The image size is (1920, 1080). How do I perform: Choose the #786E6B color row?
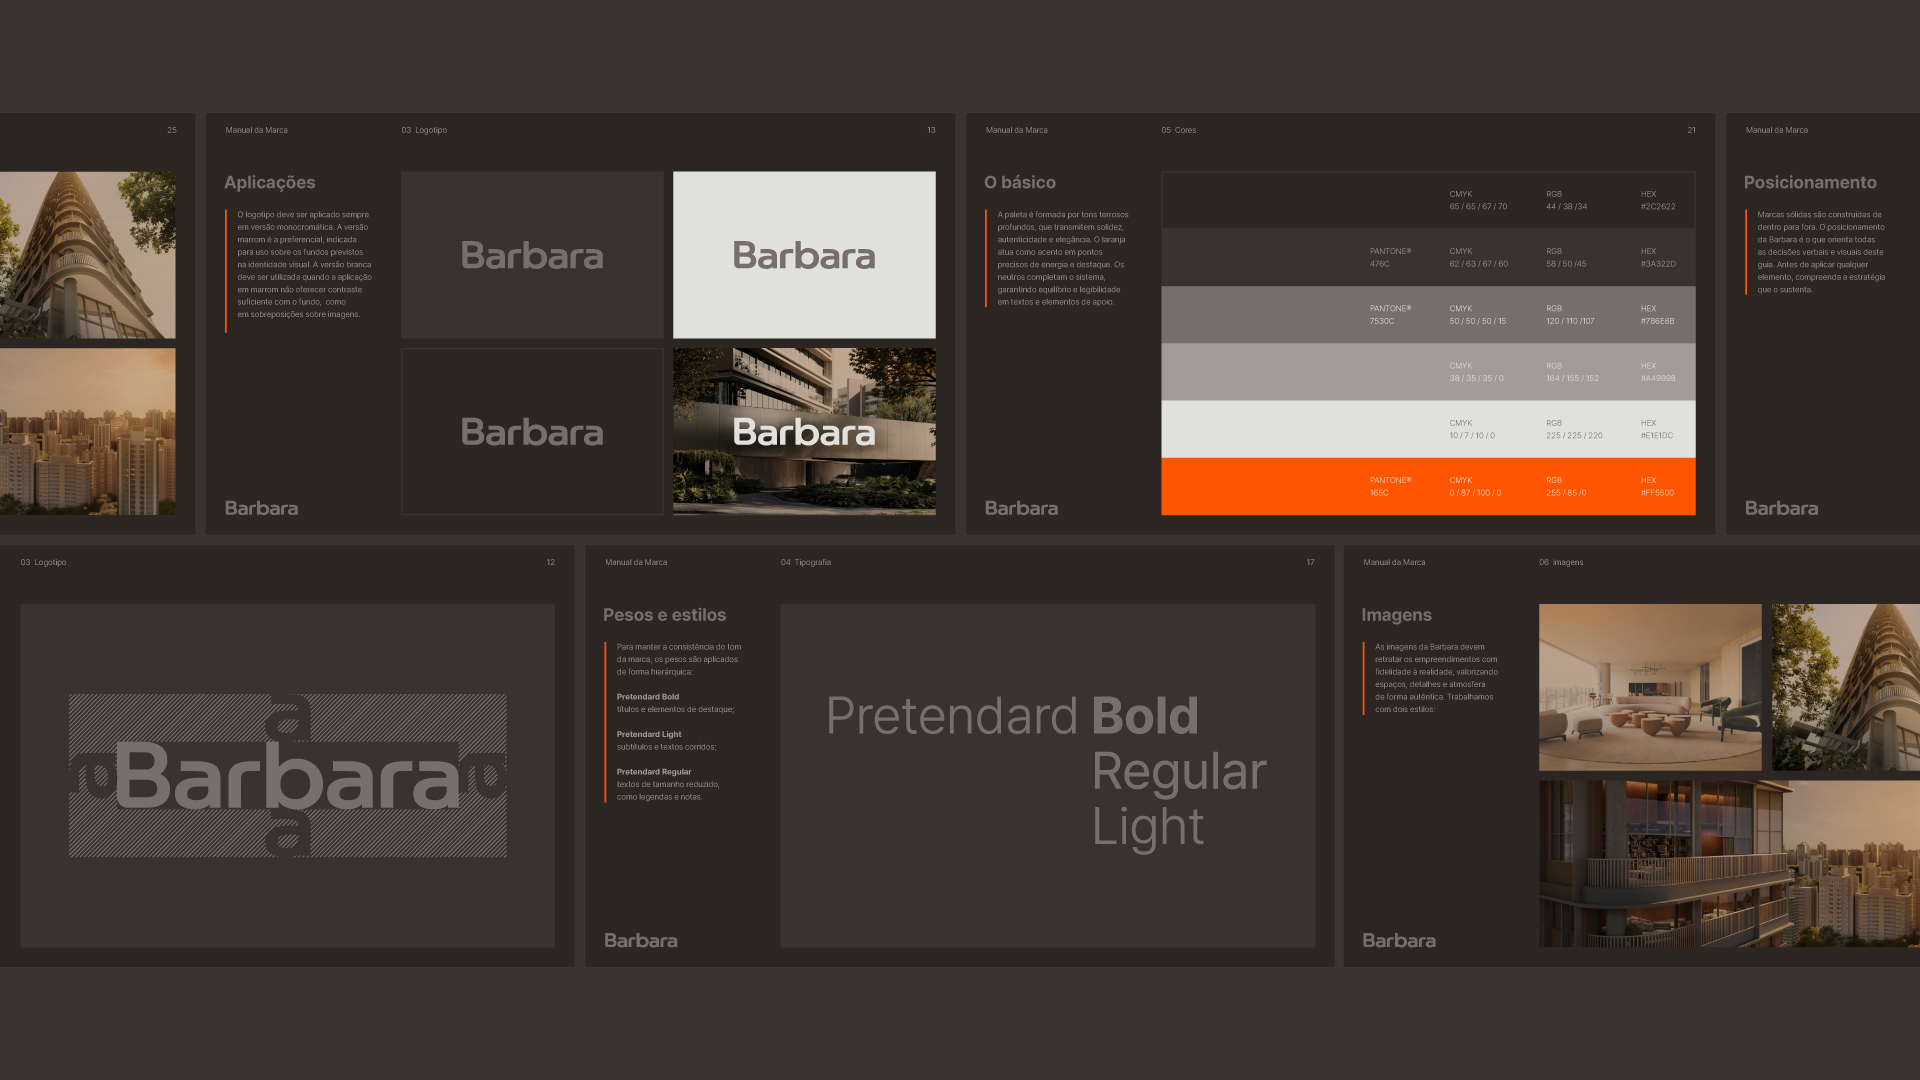click(1428, 315)
